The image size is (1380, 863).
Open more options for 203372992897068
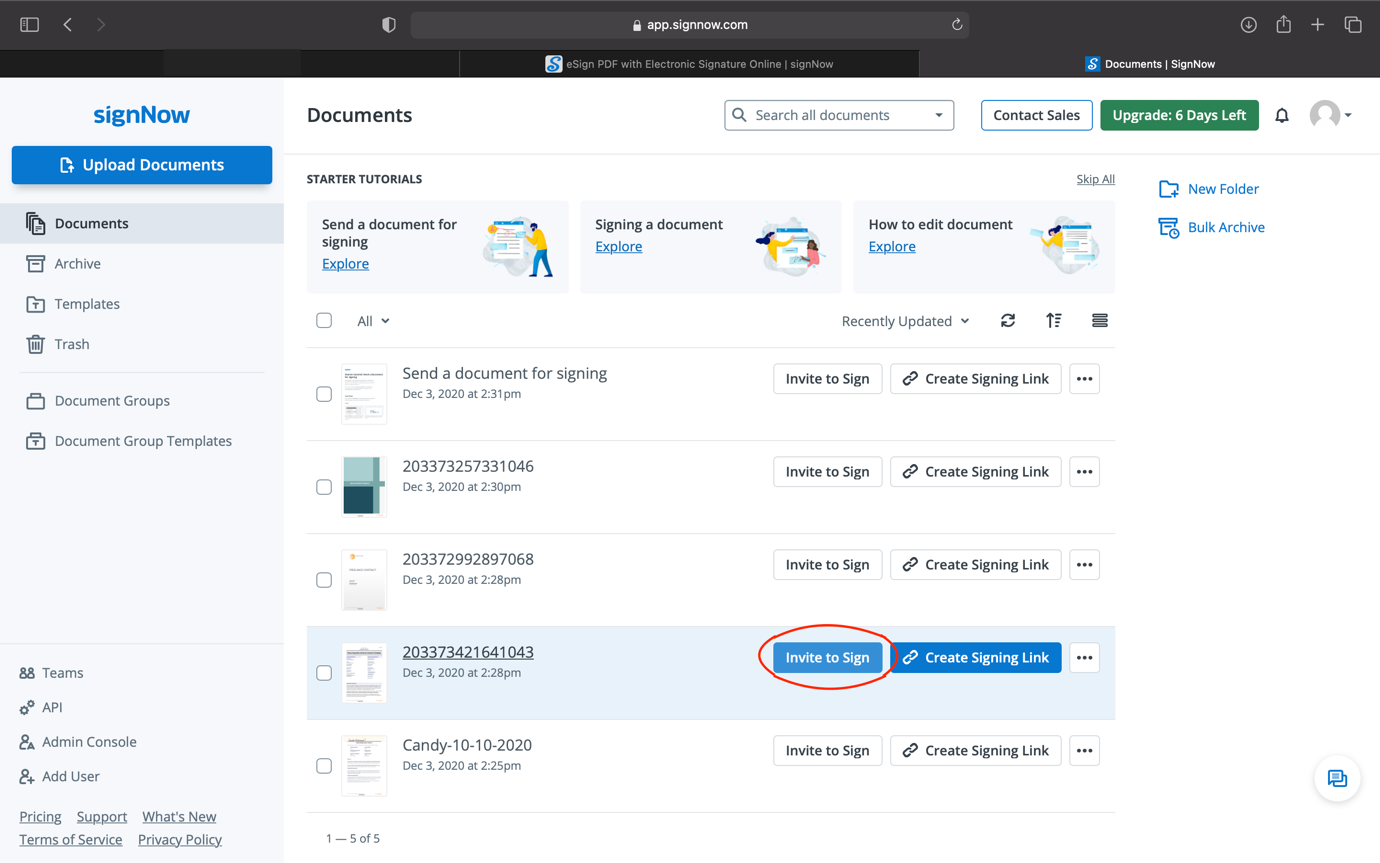[1085, 565]
